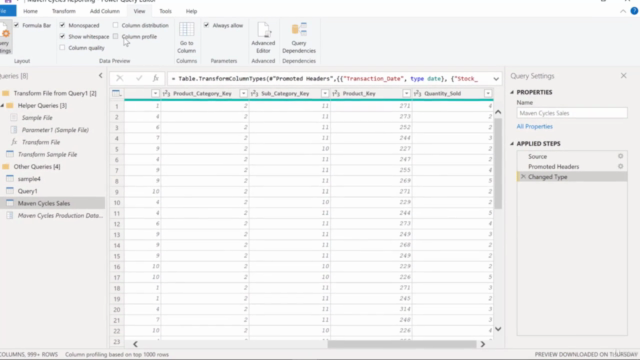This screenshot has height=360, width=640.
Task: Click the table icon next to Query1
Action: (10, 191)
